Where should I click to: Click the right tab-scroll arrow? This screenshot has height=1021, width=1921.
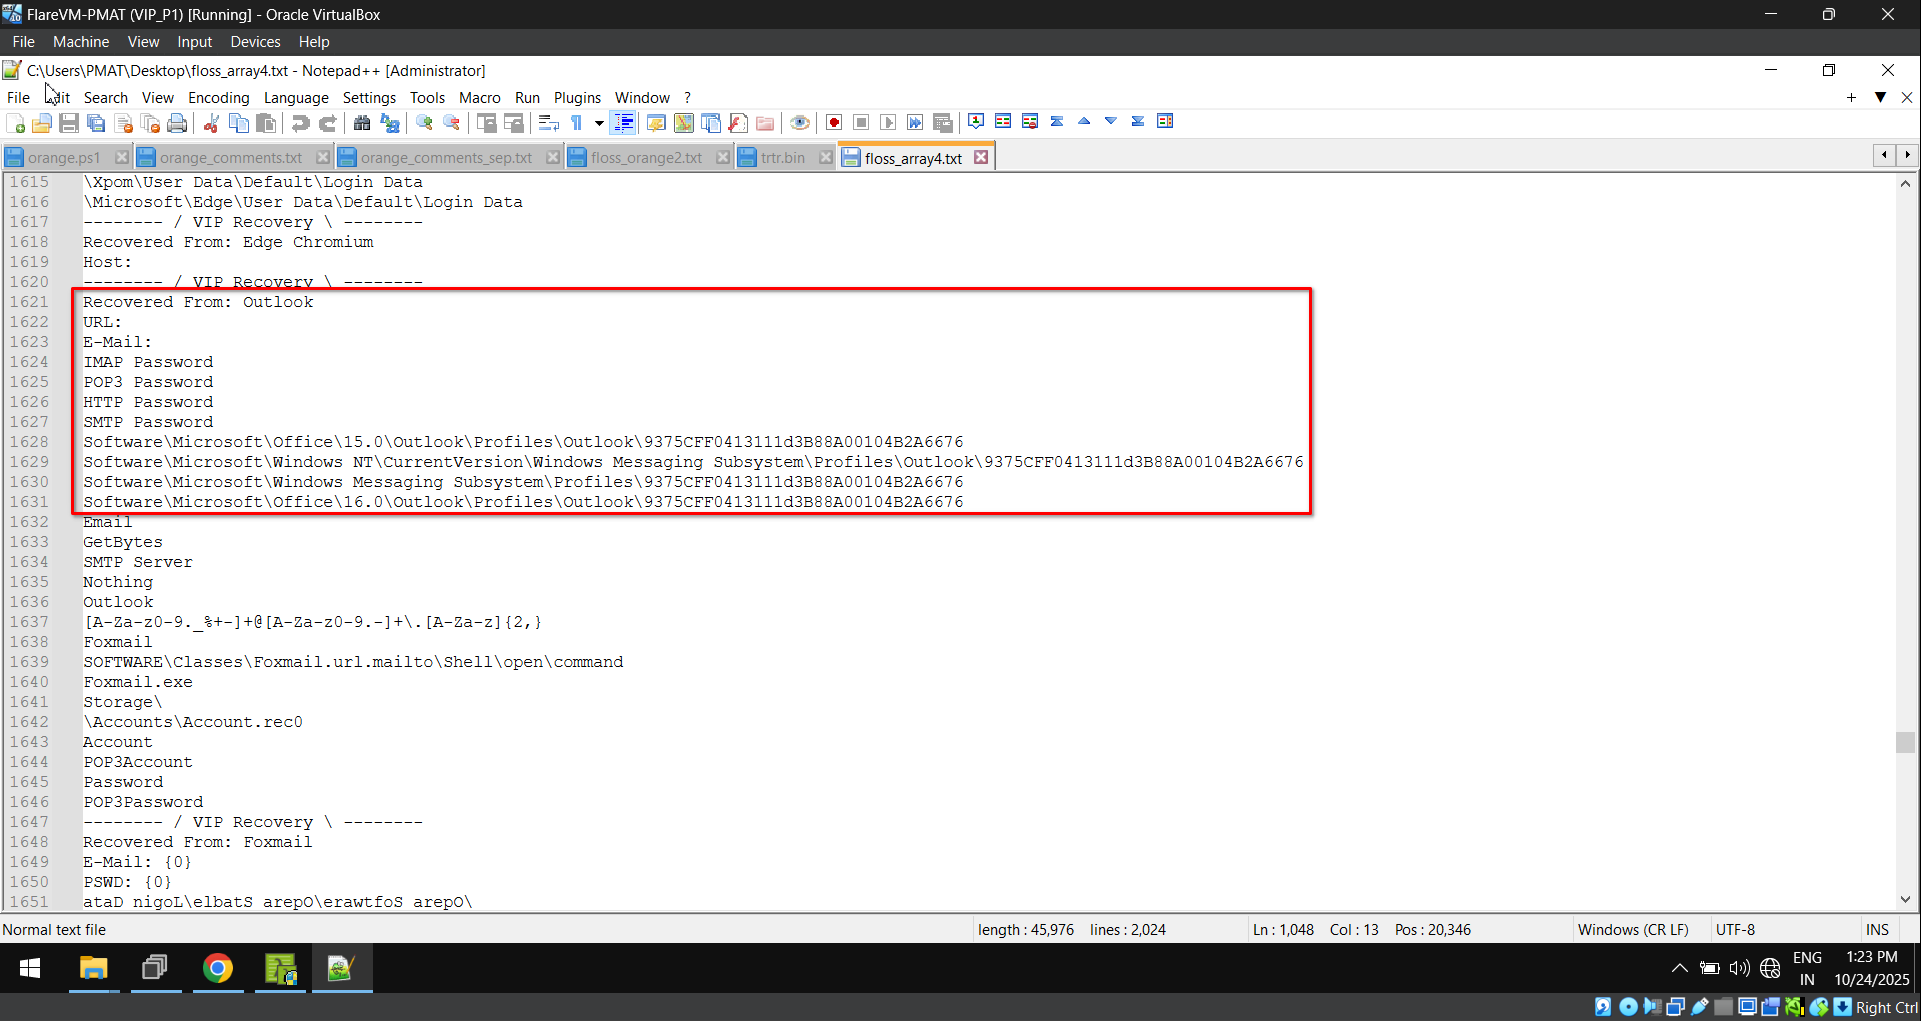[x=1909, y=155]
